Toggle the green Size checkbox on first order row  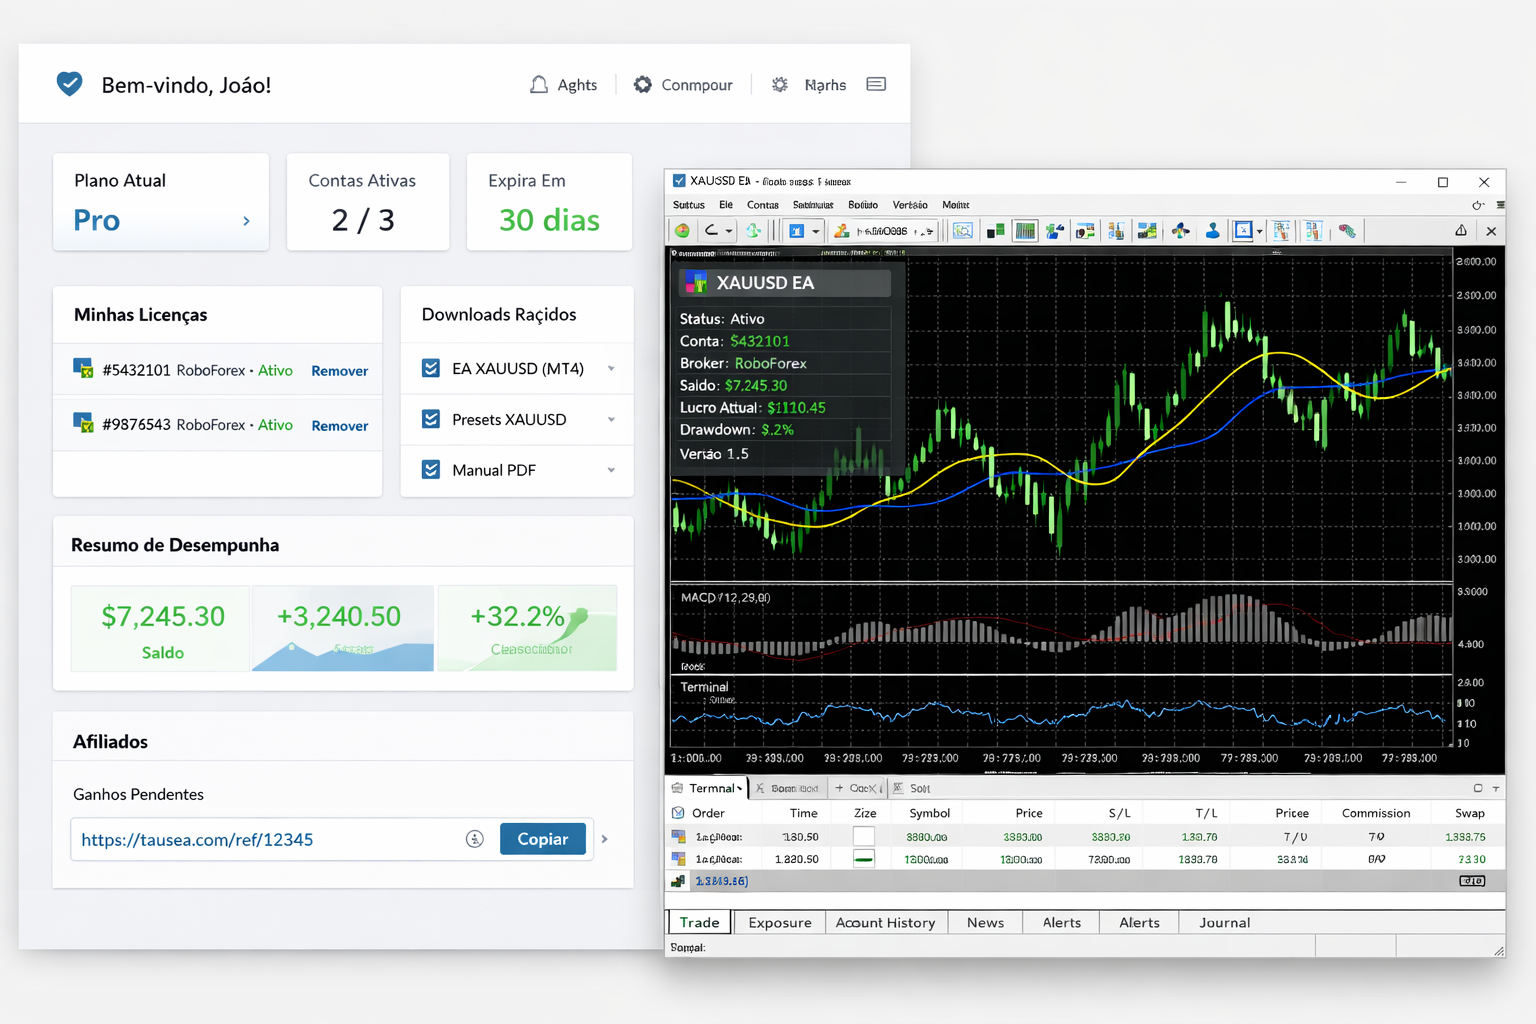click(864, 858)
